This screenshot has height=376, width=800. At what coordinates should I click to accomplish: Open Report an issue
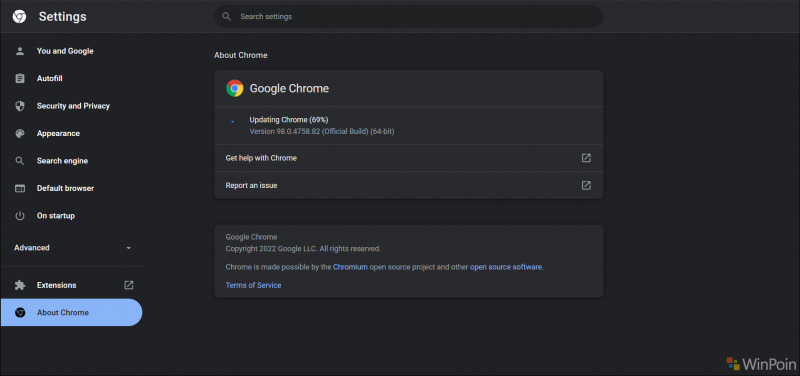point(409,185)
